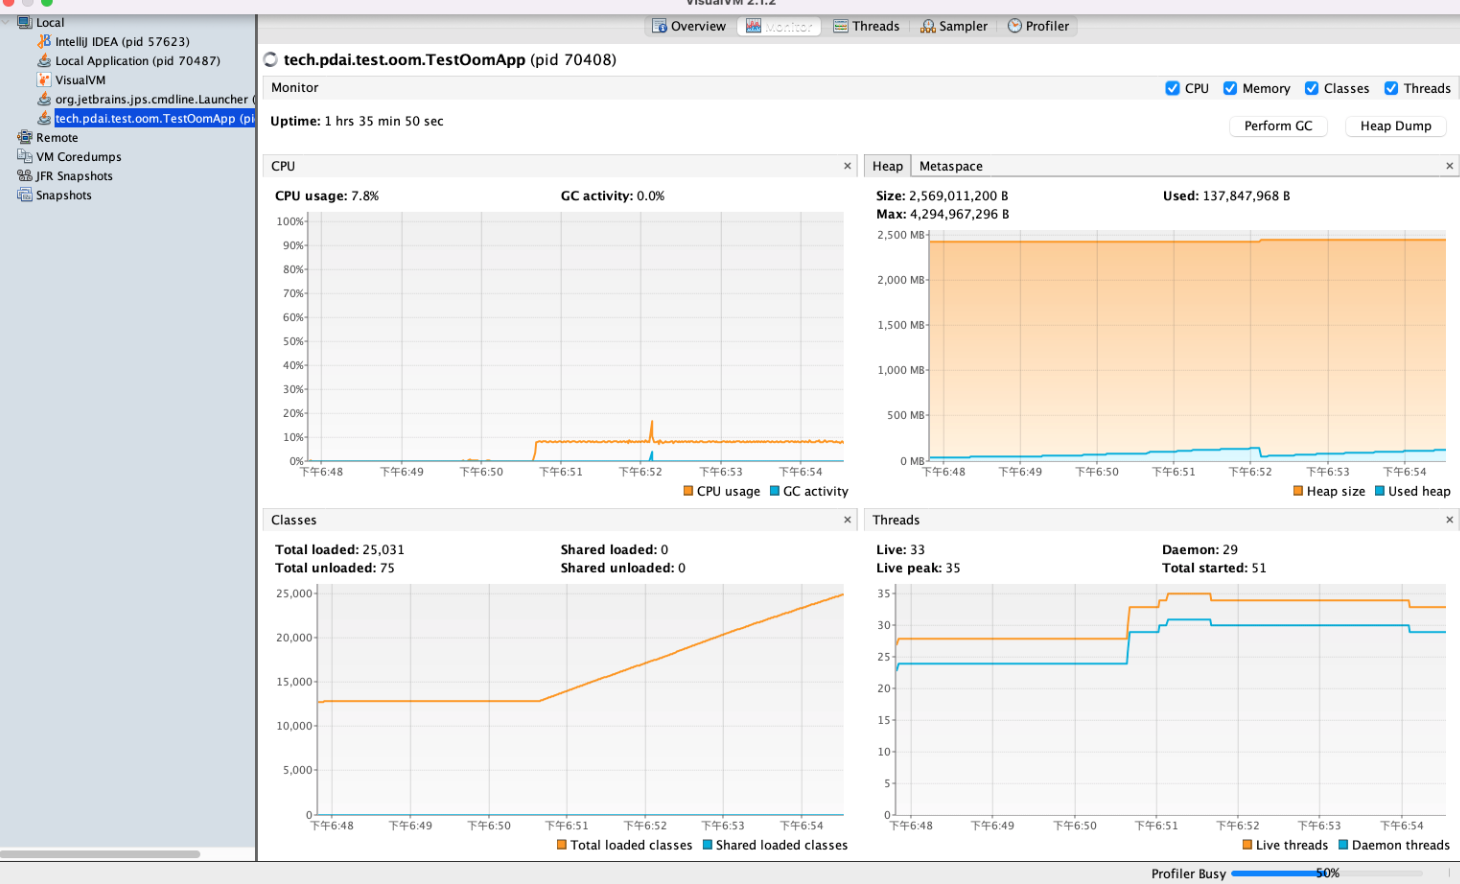Viewport: 1460px width, 884px height.
Task: Click the Local computer icon
Action: tap(25, 22)
